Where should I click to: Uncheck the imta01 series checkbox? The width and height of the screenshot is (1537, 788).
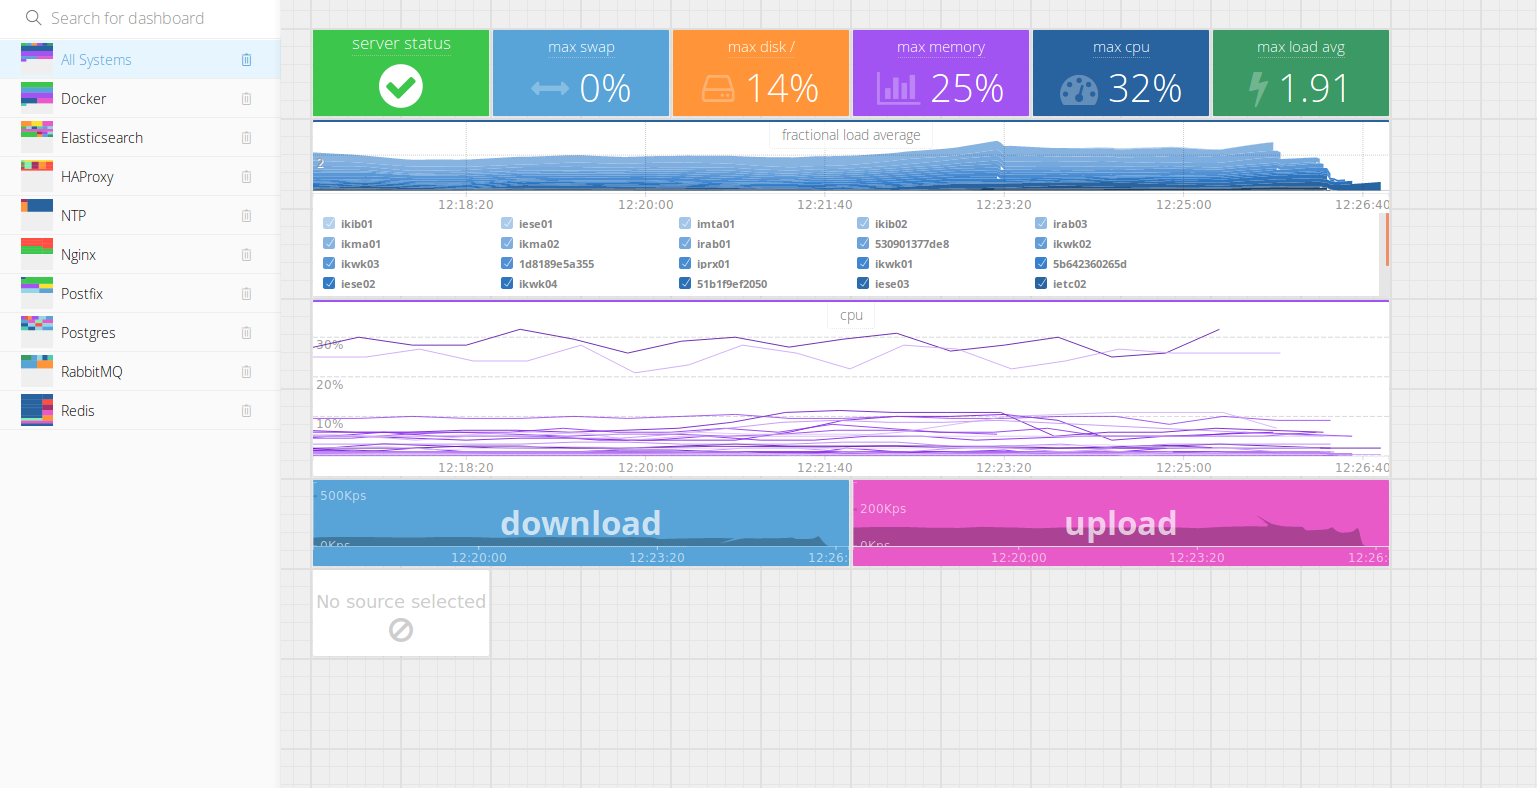[685, 224]
